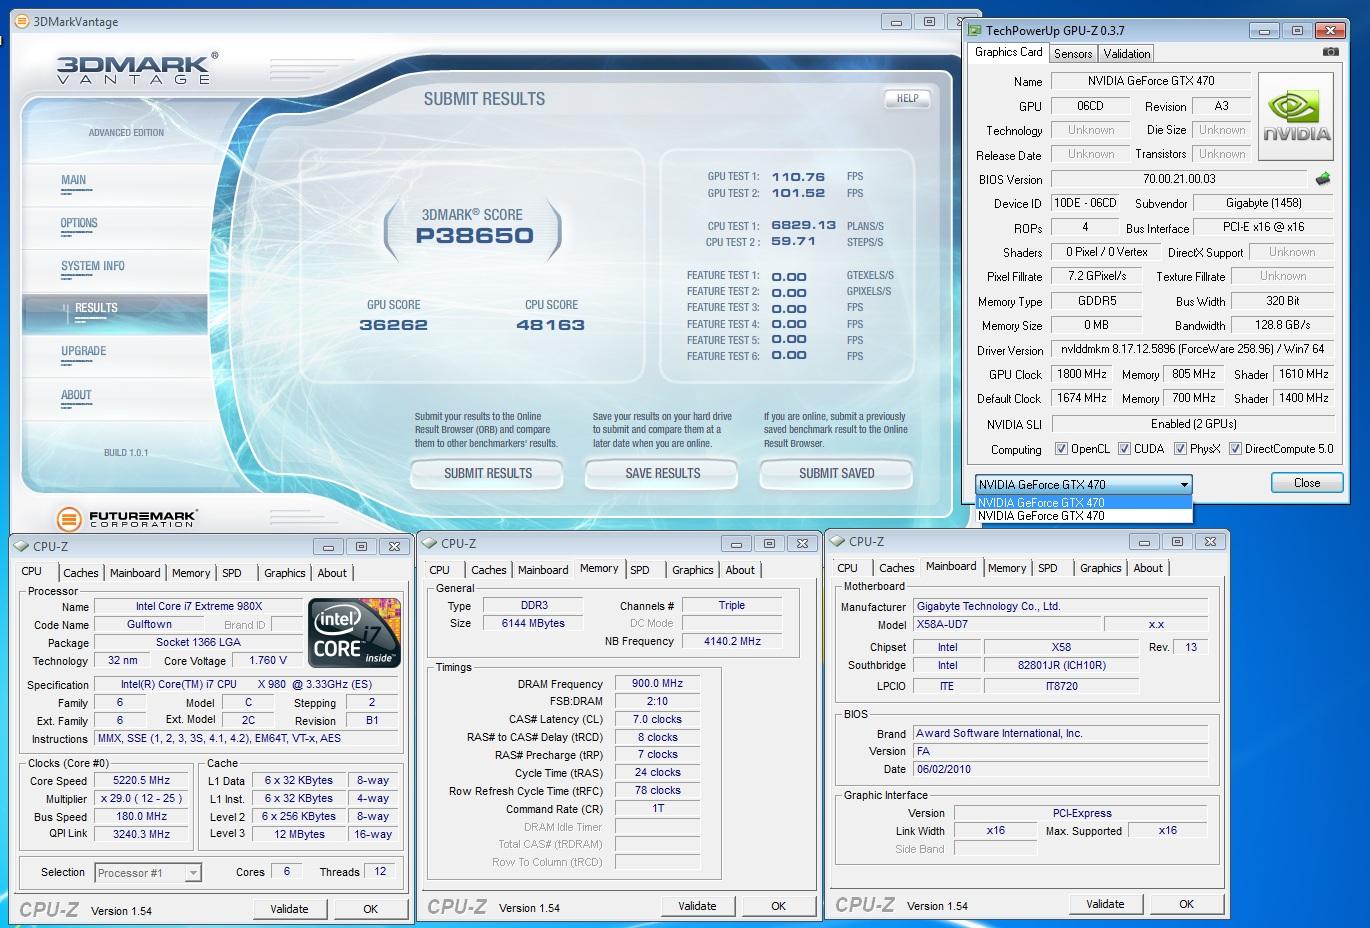The image size is (1370, 928).
Task: Click the camera screenshot icon in GPU-Z
Action: coord(1330,52)
